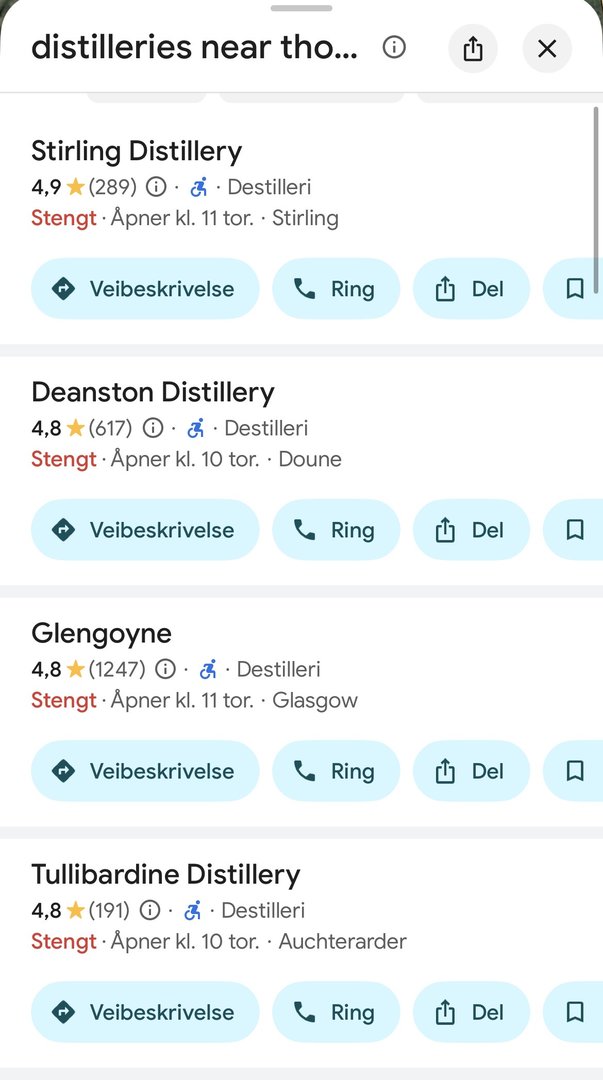Open the Glengoyne listing title

pyautogui.click(x=101, y=633)
